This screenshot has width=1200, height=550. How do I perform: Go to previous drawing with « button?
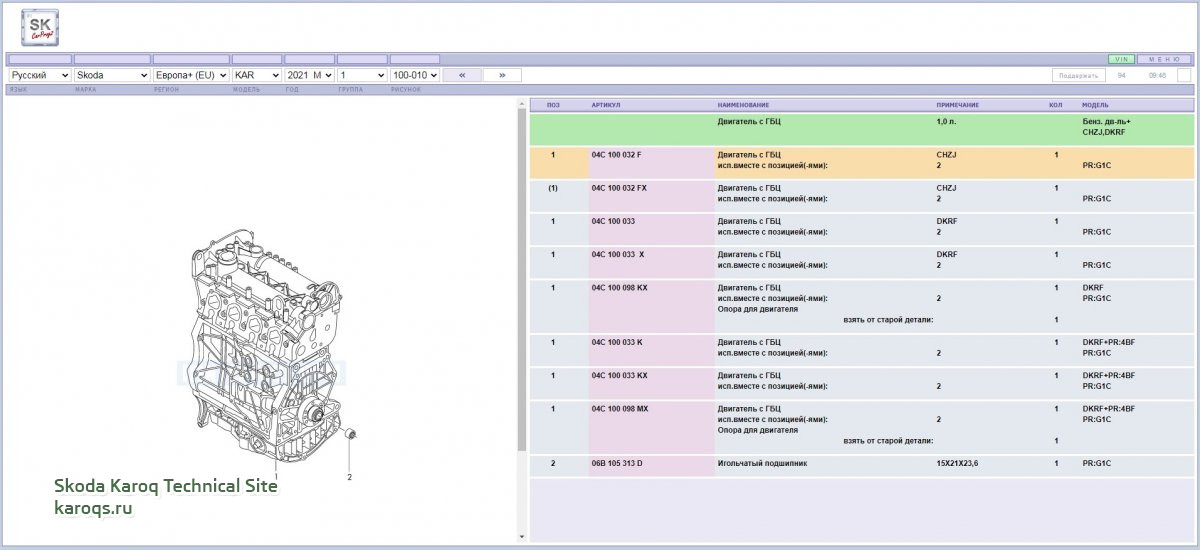[462, 75]
